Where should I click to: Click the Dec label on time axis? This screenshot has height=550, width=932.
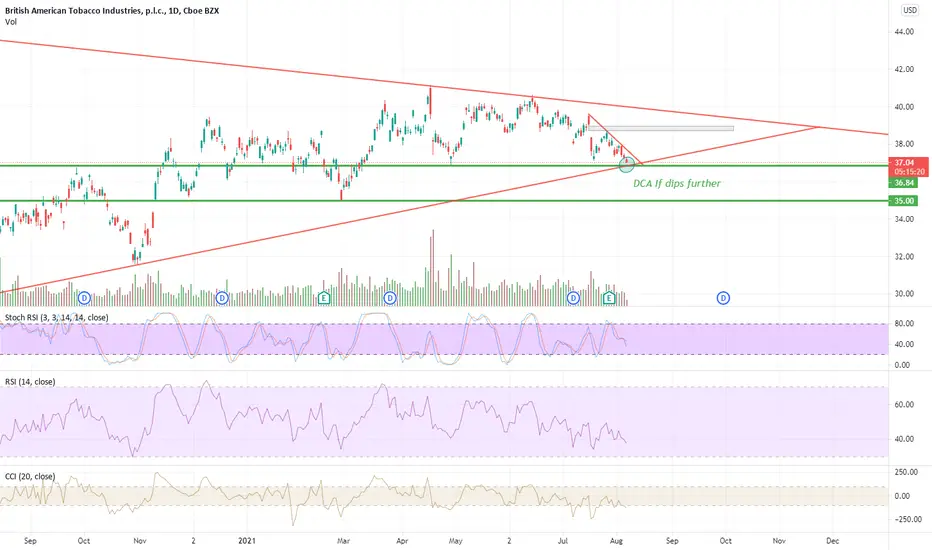tap(833, 541)
